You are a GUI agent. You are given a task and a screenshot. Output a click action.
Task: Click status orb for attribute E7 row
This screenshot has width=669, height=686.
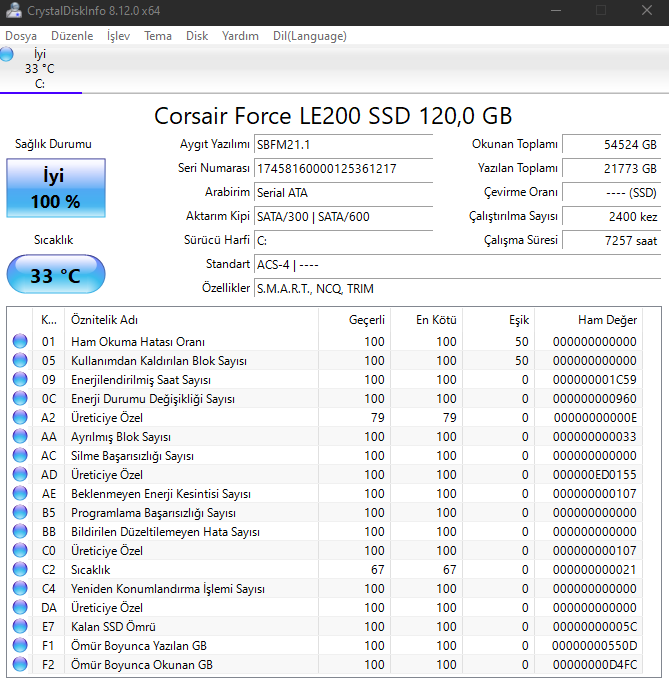coord(20,626)
